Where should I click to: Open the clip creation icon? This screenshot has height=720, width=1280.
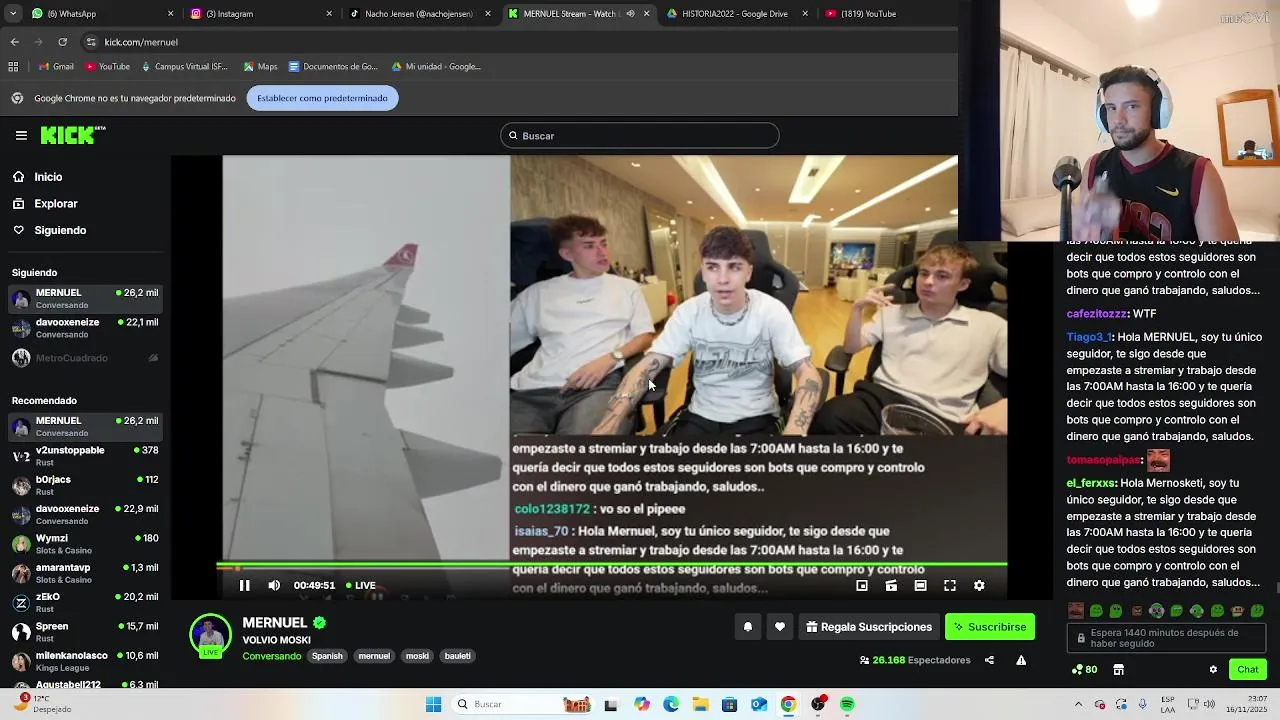point(891,586)
